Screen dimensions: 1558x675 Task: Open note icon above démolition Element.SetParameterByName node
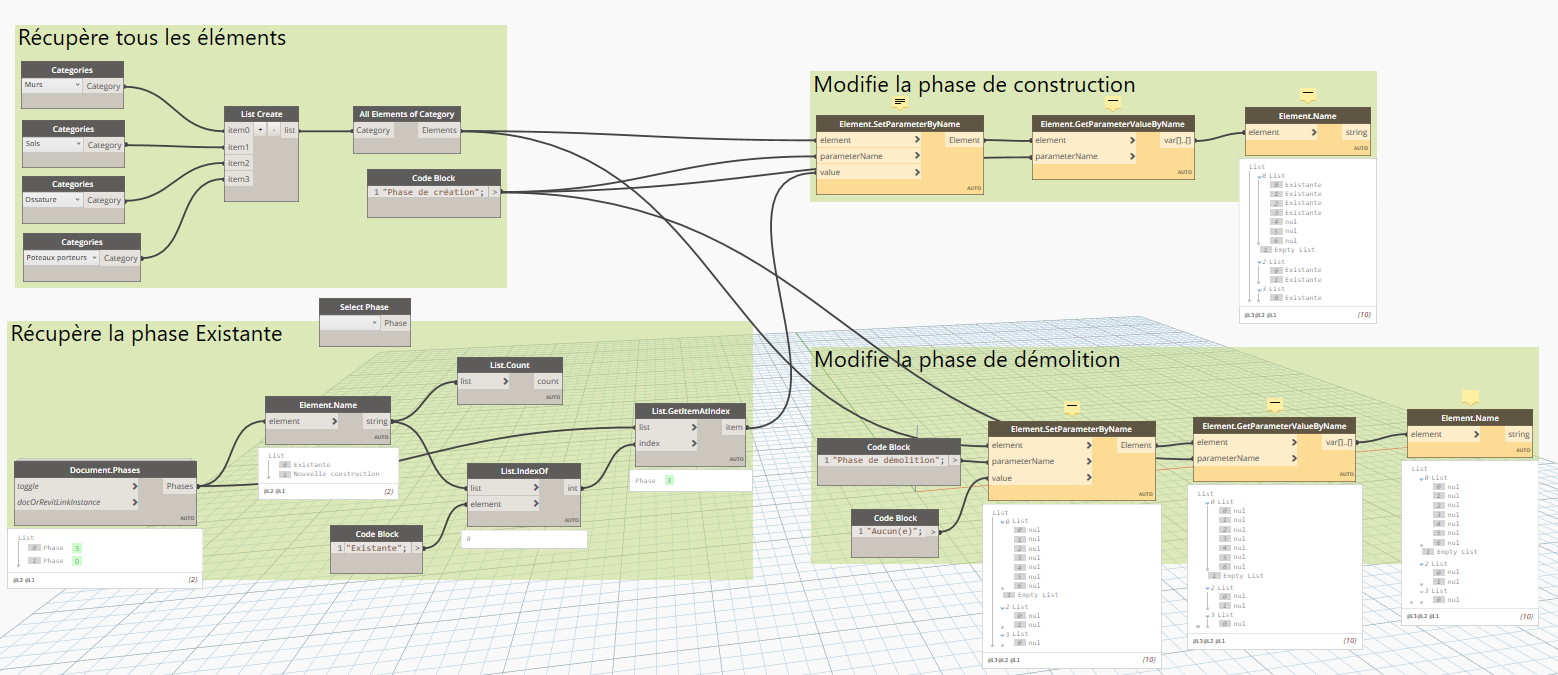click(x=1072, y=407)
